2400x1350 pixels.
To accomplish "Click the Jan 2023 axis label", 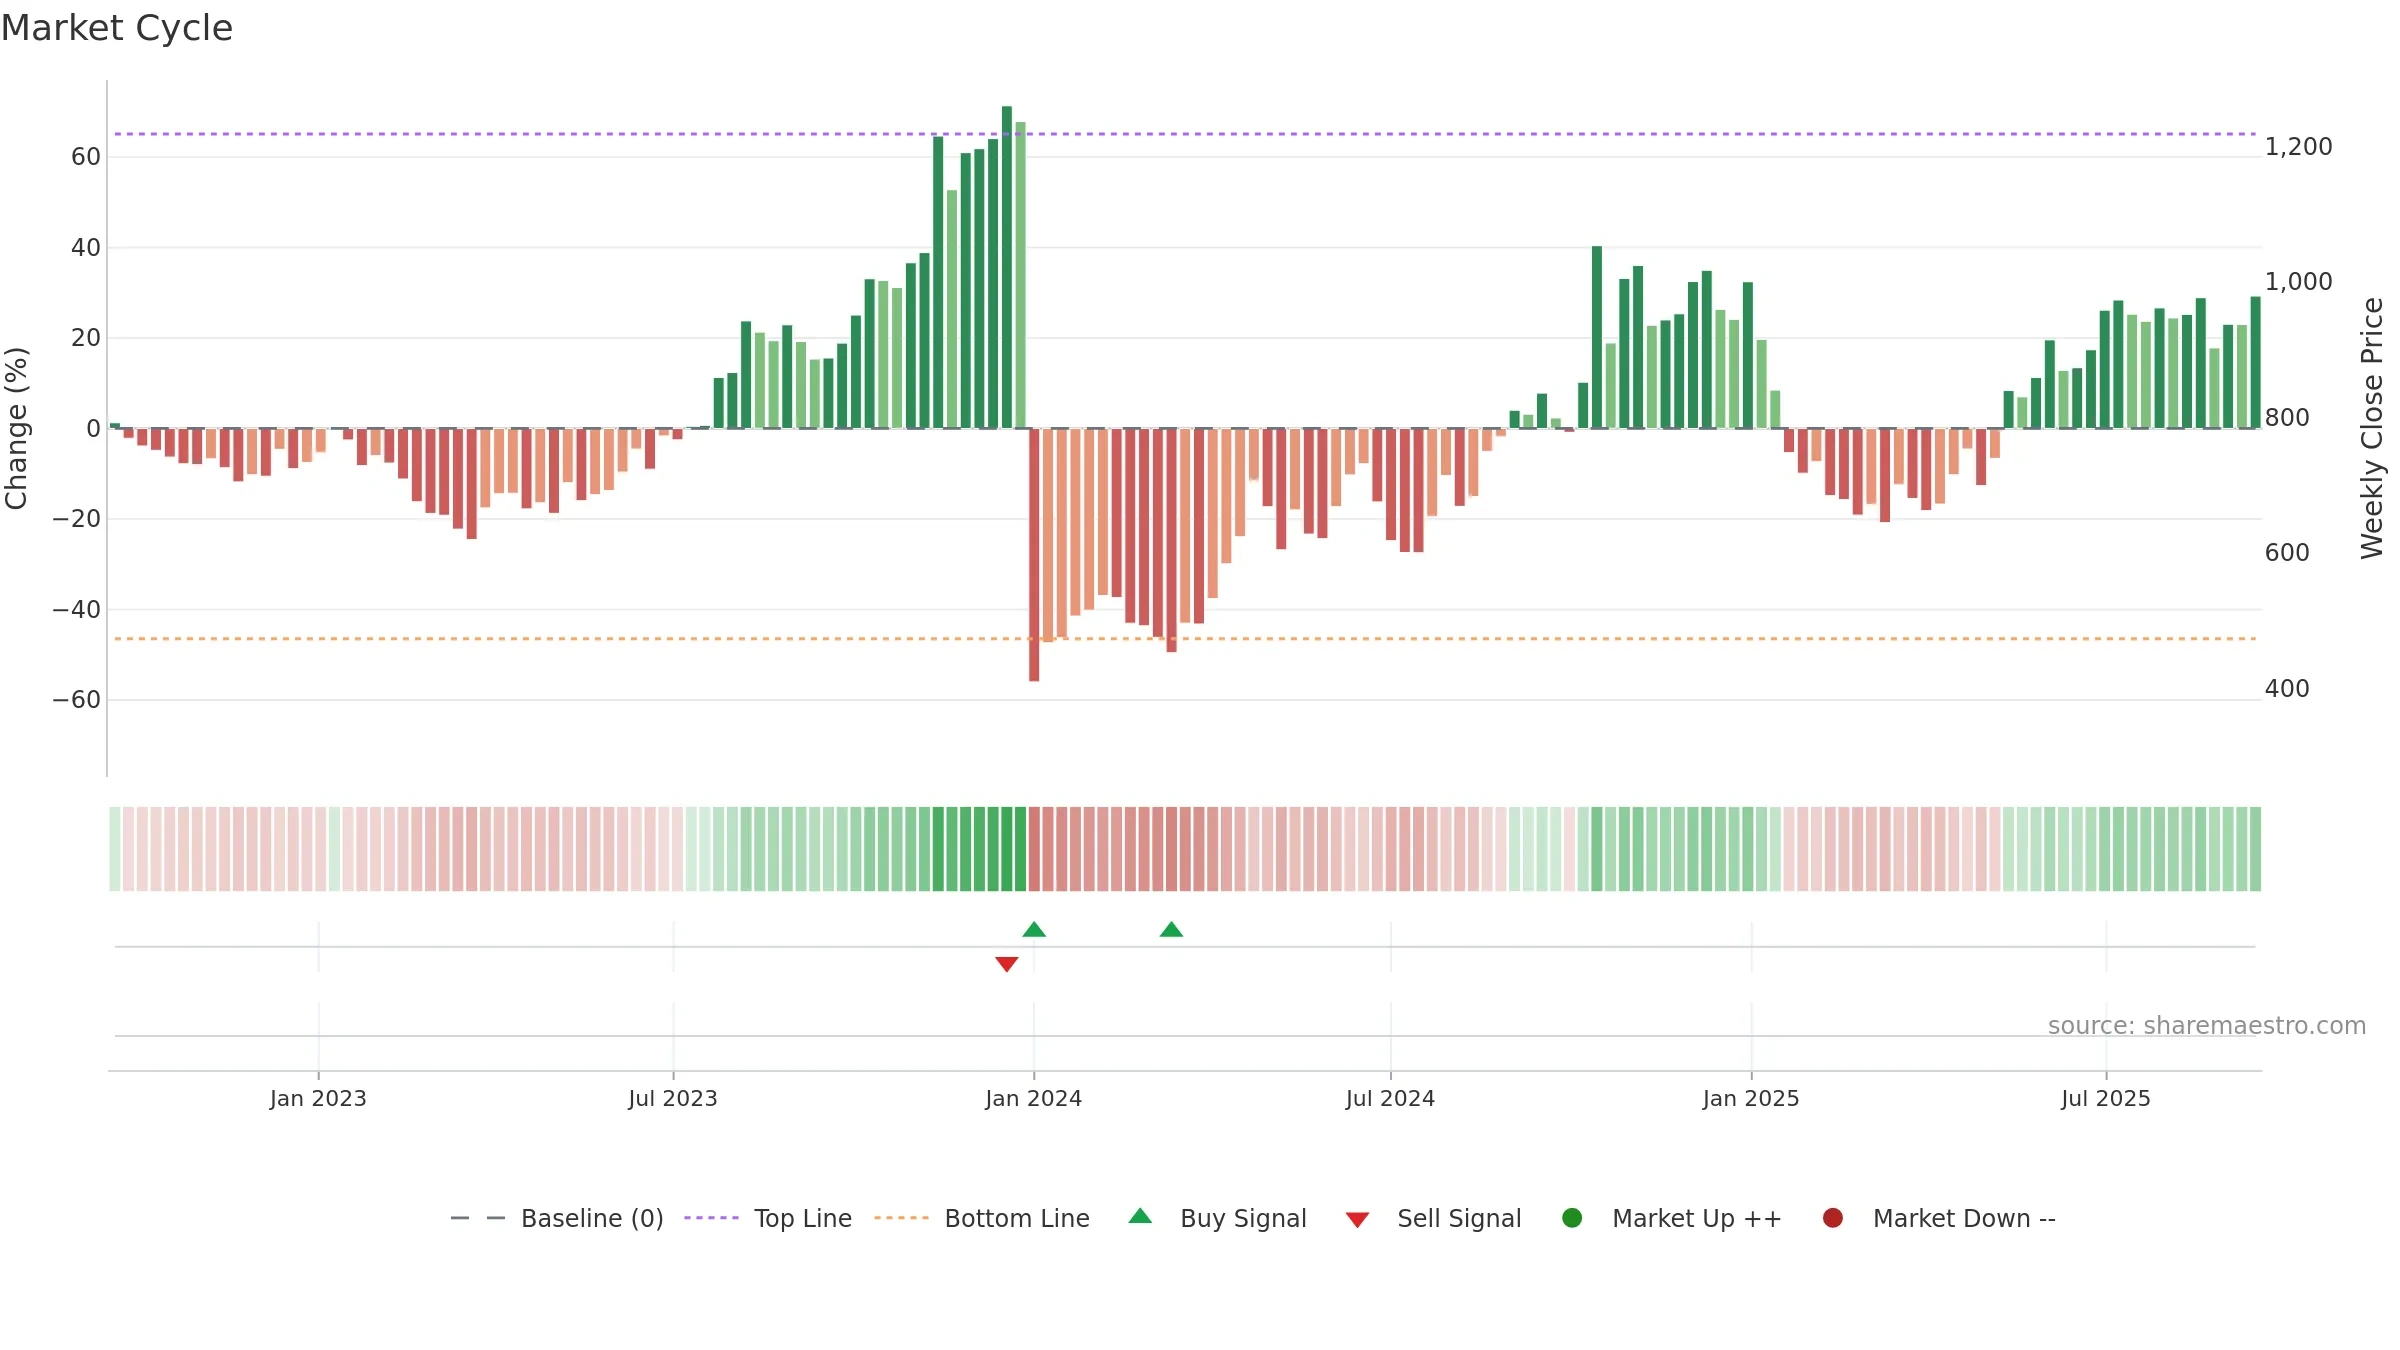I will pyautogui.click(x=318, y=1098).
